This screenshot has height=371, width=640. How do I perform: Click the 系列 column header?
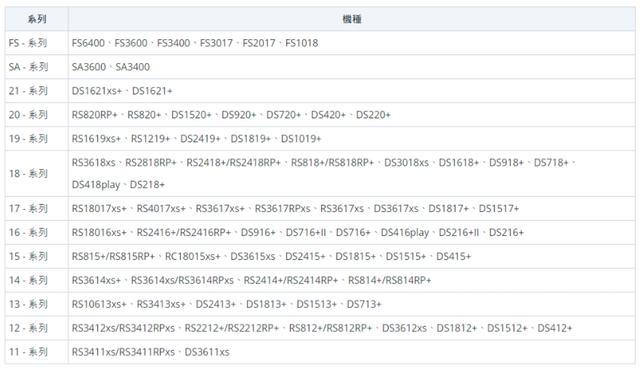(x=37, y=19)
